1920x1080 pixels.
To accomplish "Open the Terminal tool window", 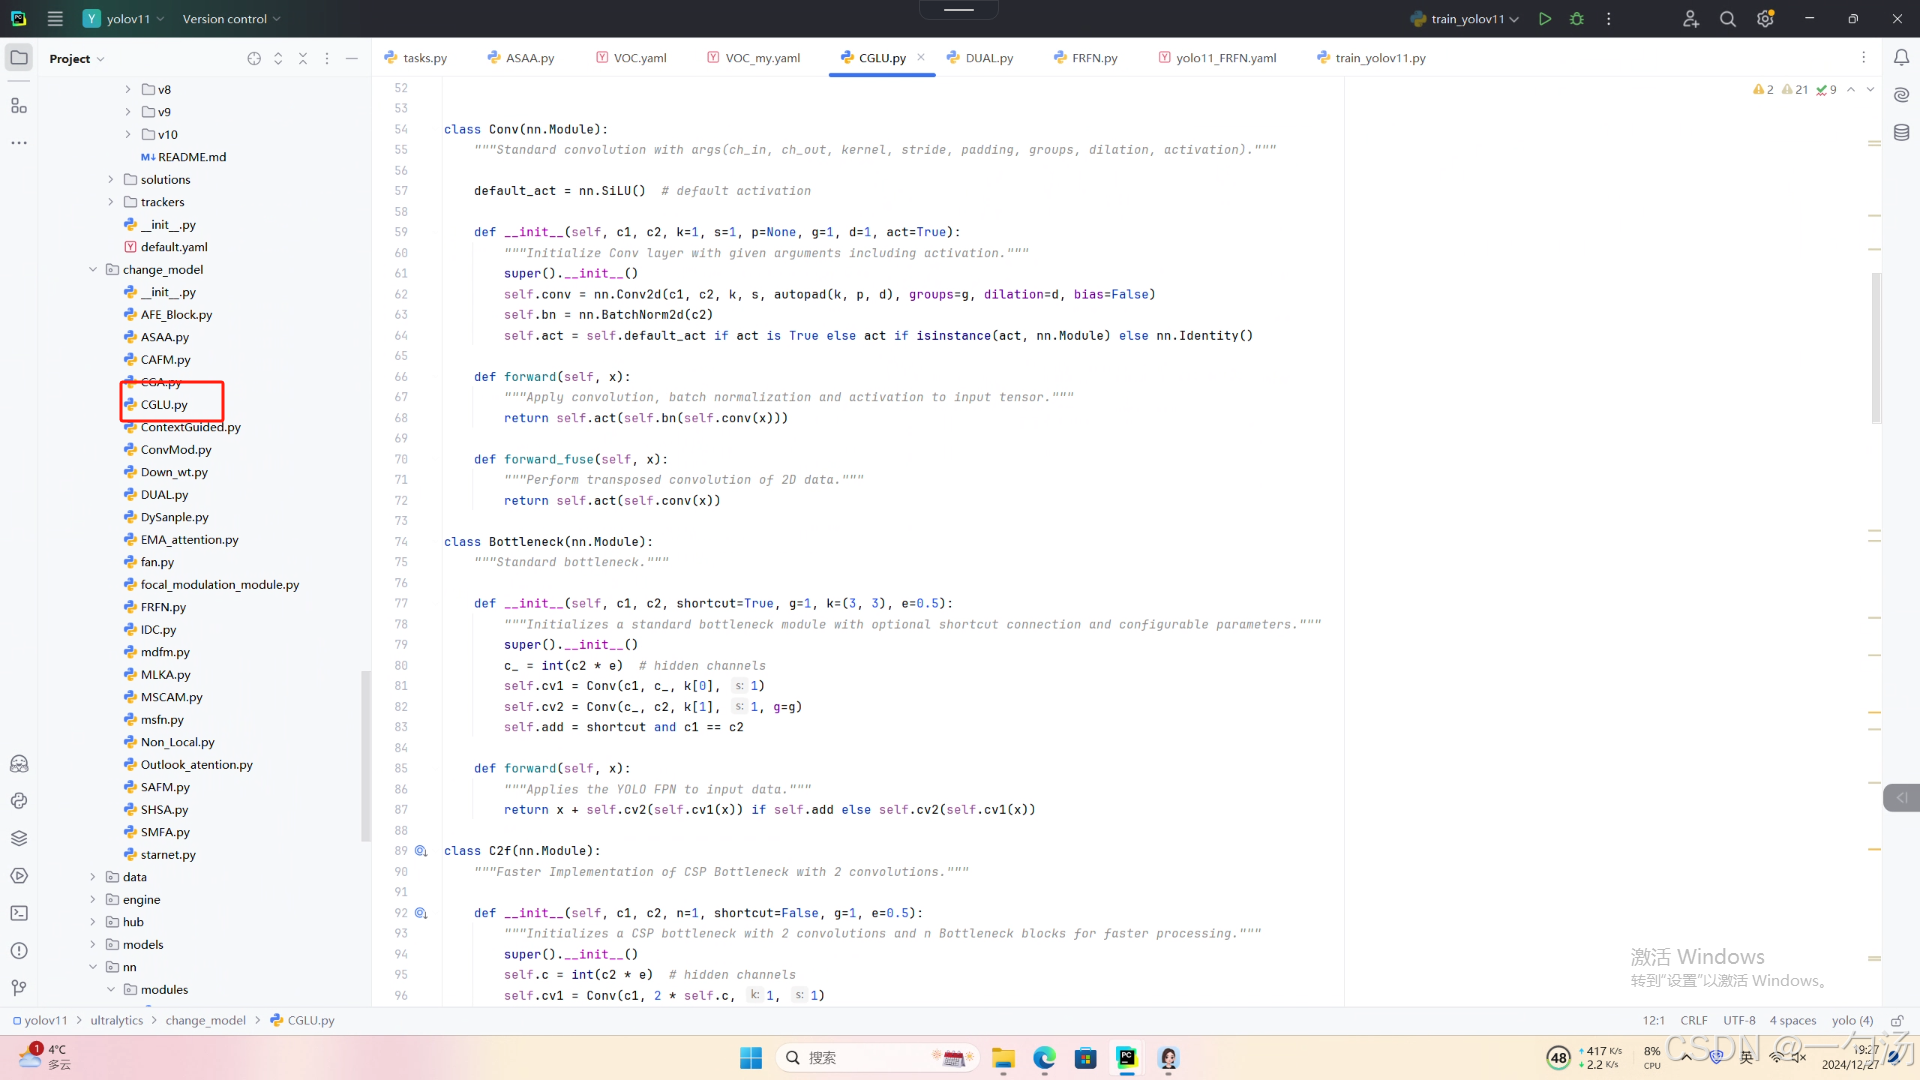I will [x=19, y=913].
